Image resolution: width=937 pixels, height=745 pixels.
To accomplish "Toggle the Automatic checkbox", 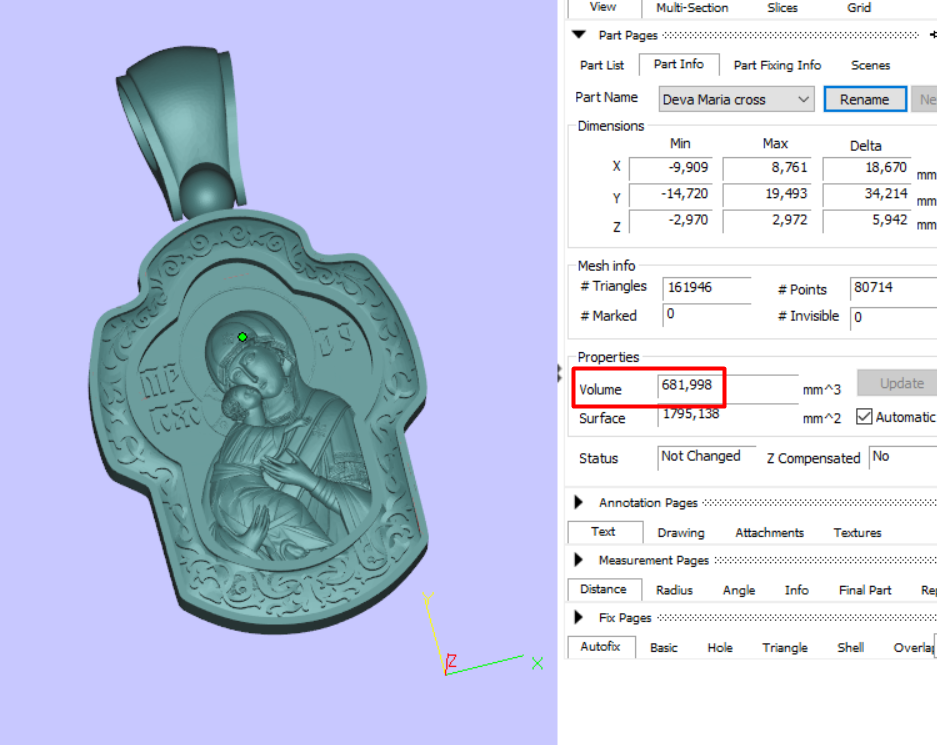I will click(x=863, y=416).
